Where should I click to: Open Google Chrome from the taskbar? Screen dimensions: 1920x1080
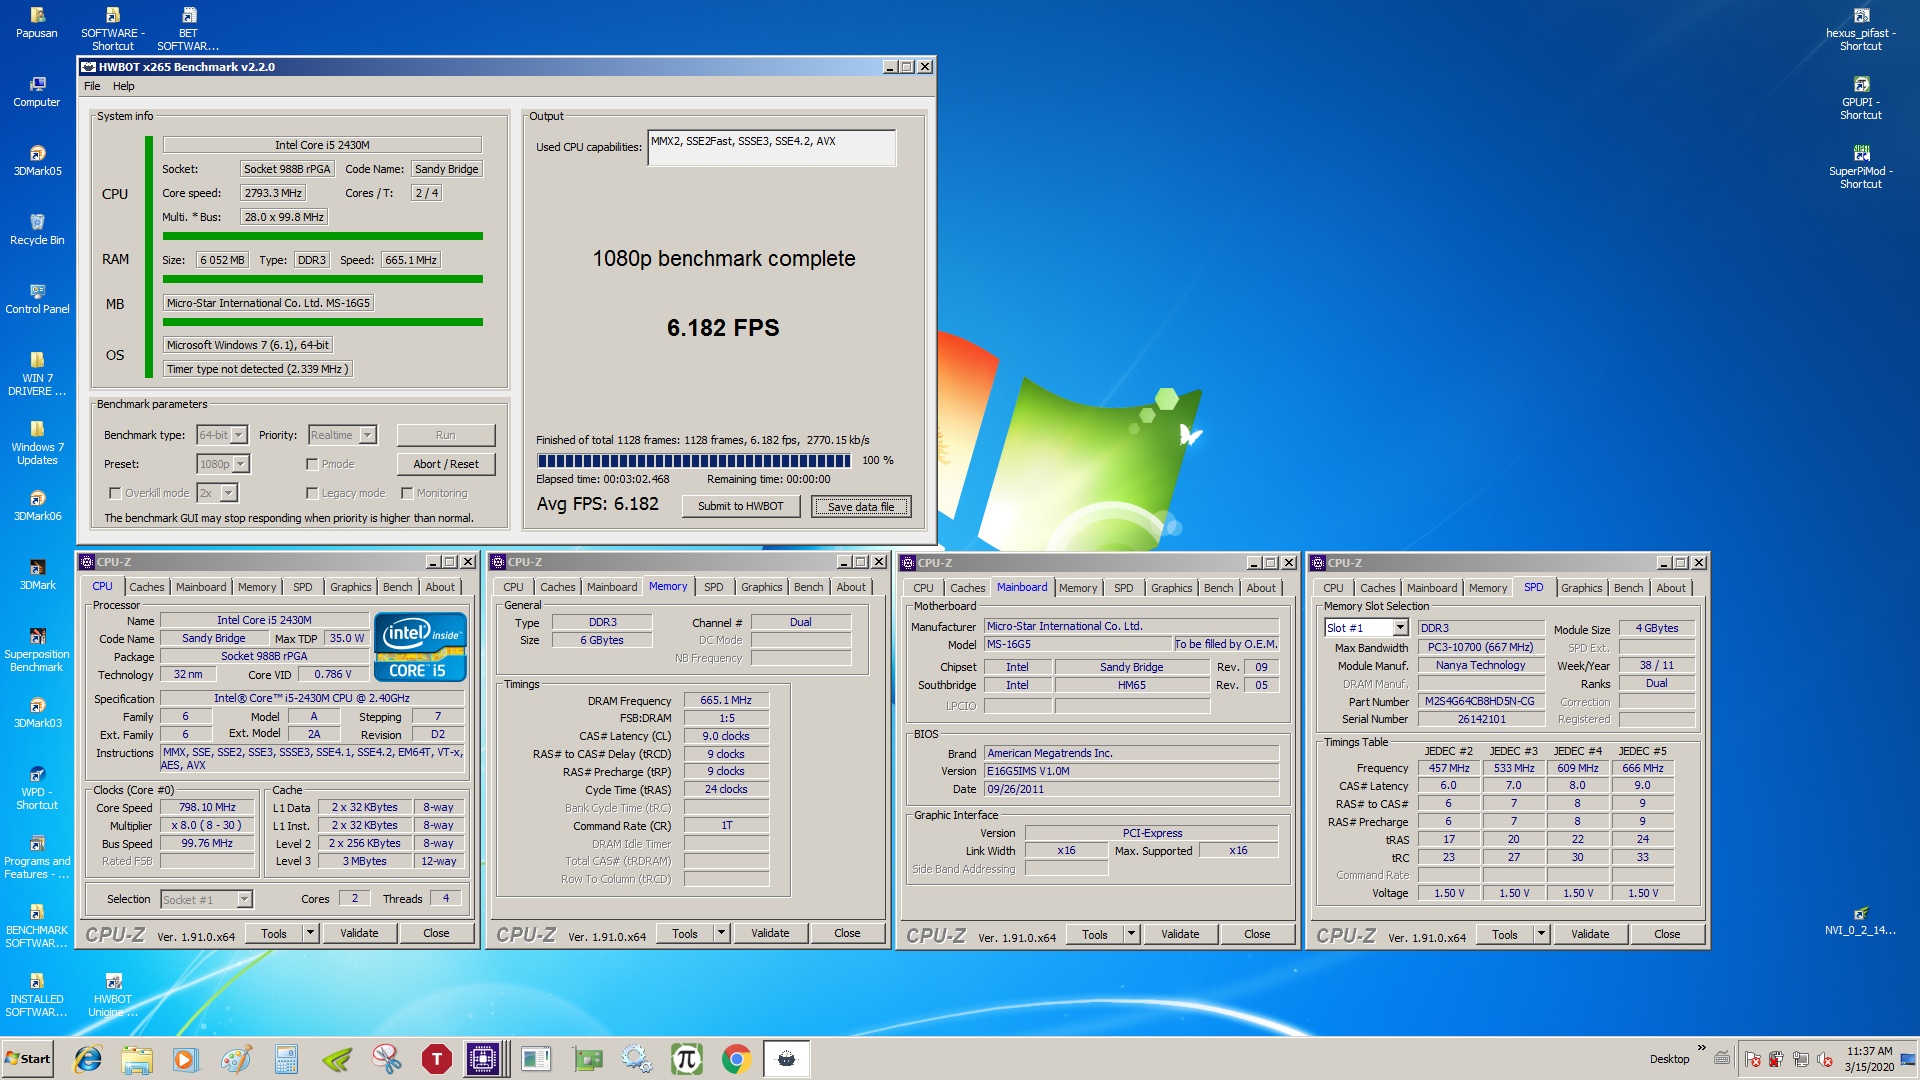pyautogui.click(x=736, y=1059)
